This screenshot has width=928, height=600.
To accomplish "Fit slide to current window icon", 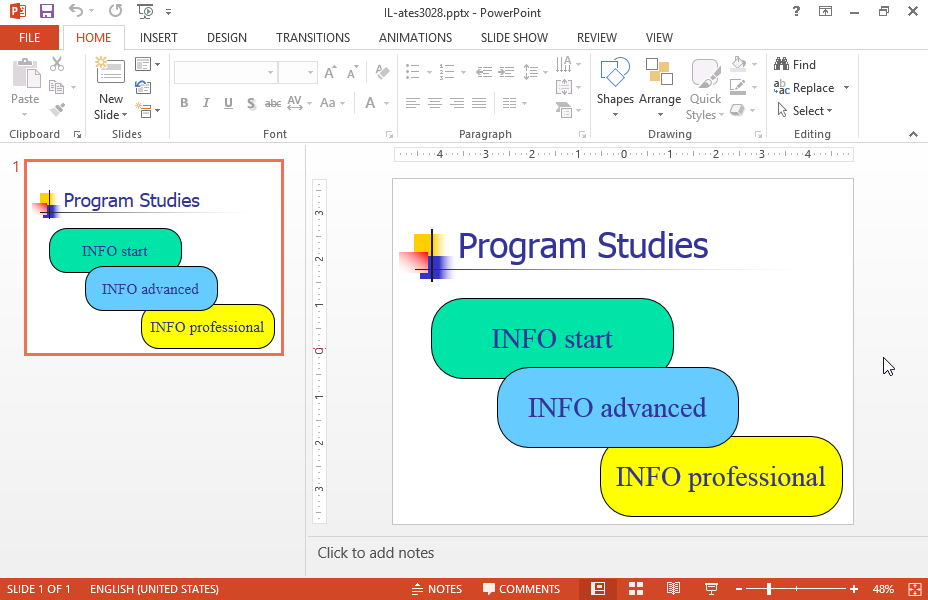I will point(914,589).
